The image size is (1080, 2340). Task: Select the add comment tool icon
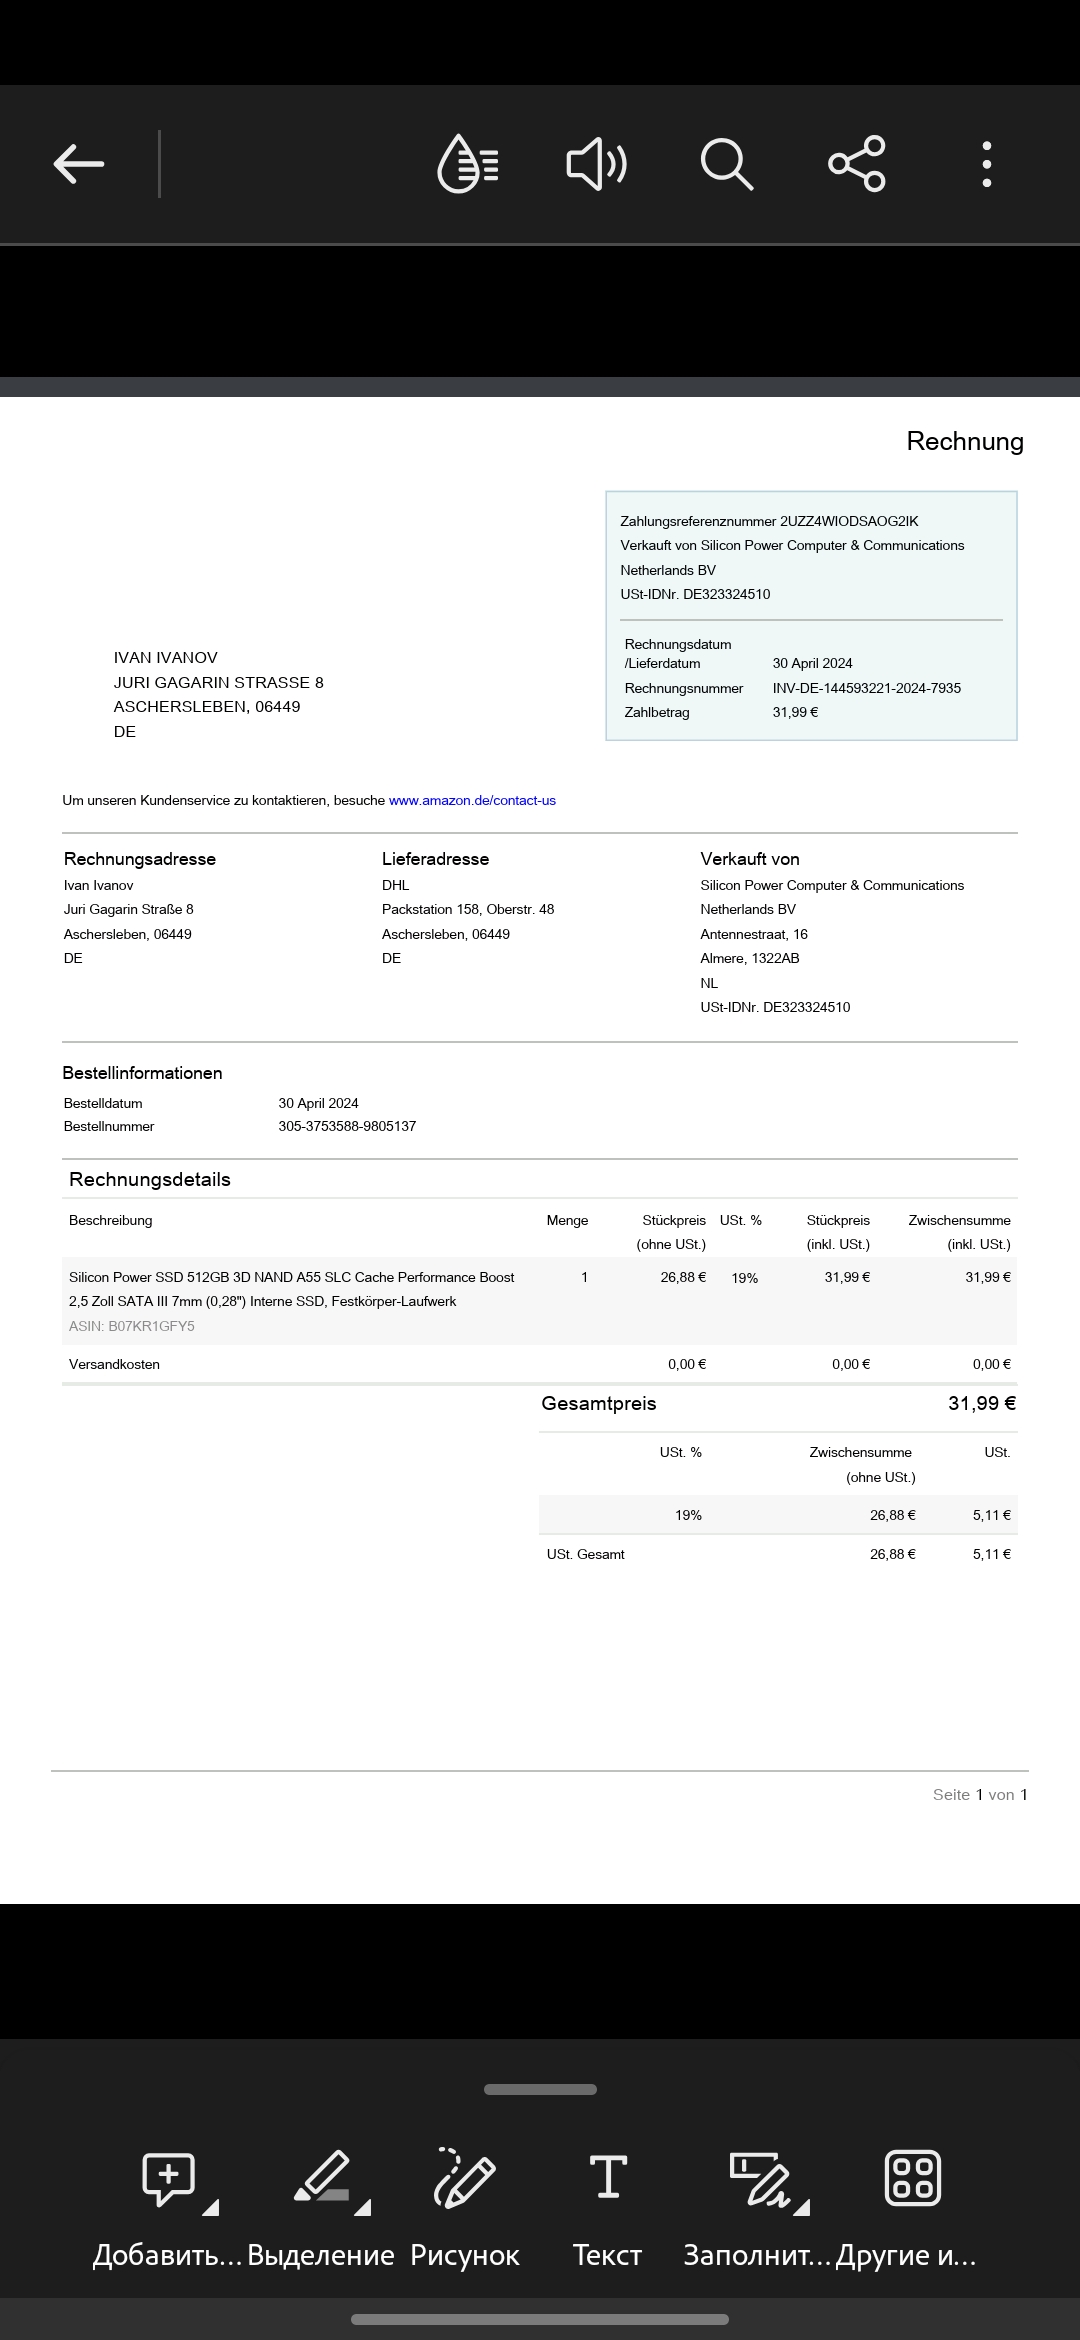(168, 2178)
